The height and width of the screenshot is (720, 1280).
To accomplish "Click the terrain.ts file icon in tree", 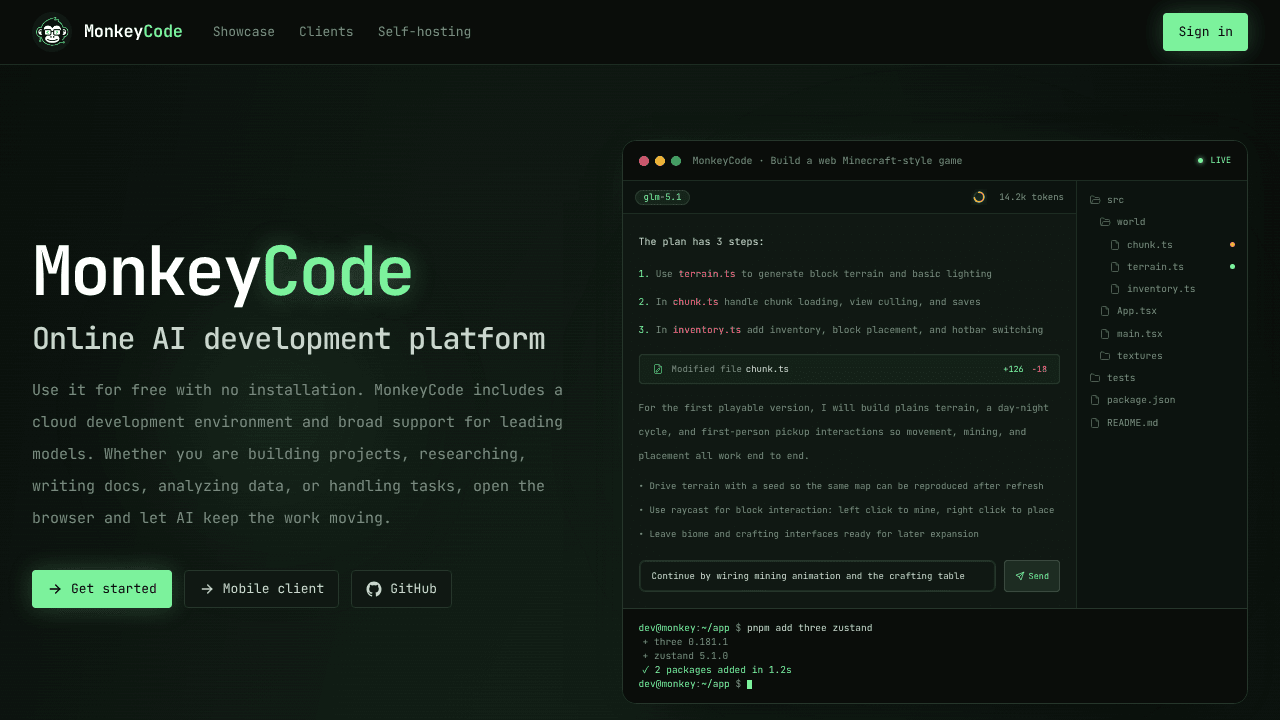I will (1115, 267).
